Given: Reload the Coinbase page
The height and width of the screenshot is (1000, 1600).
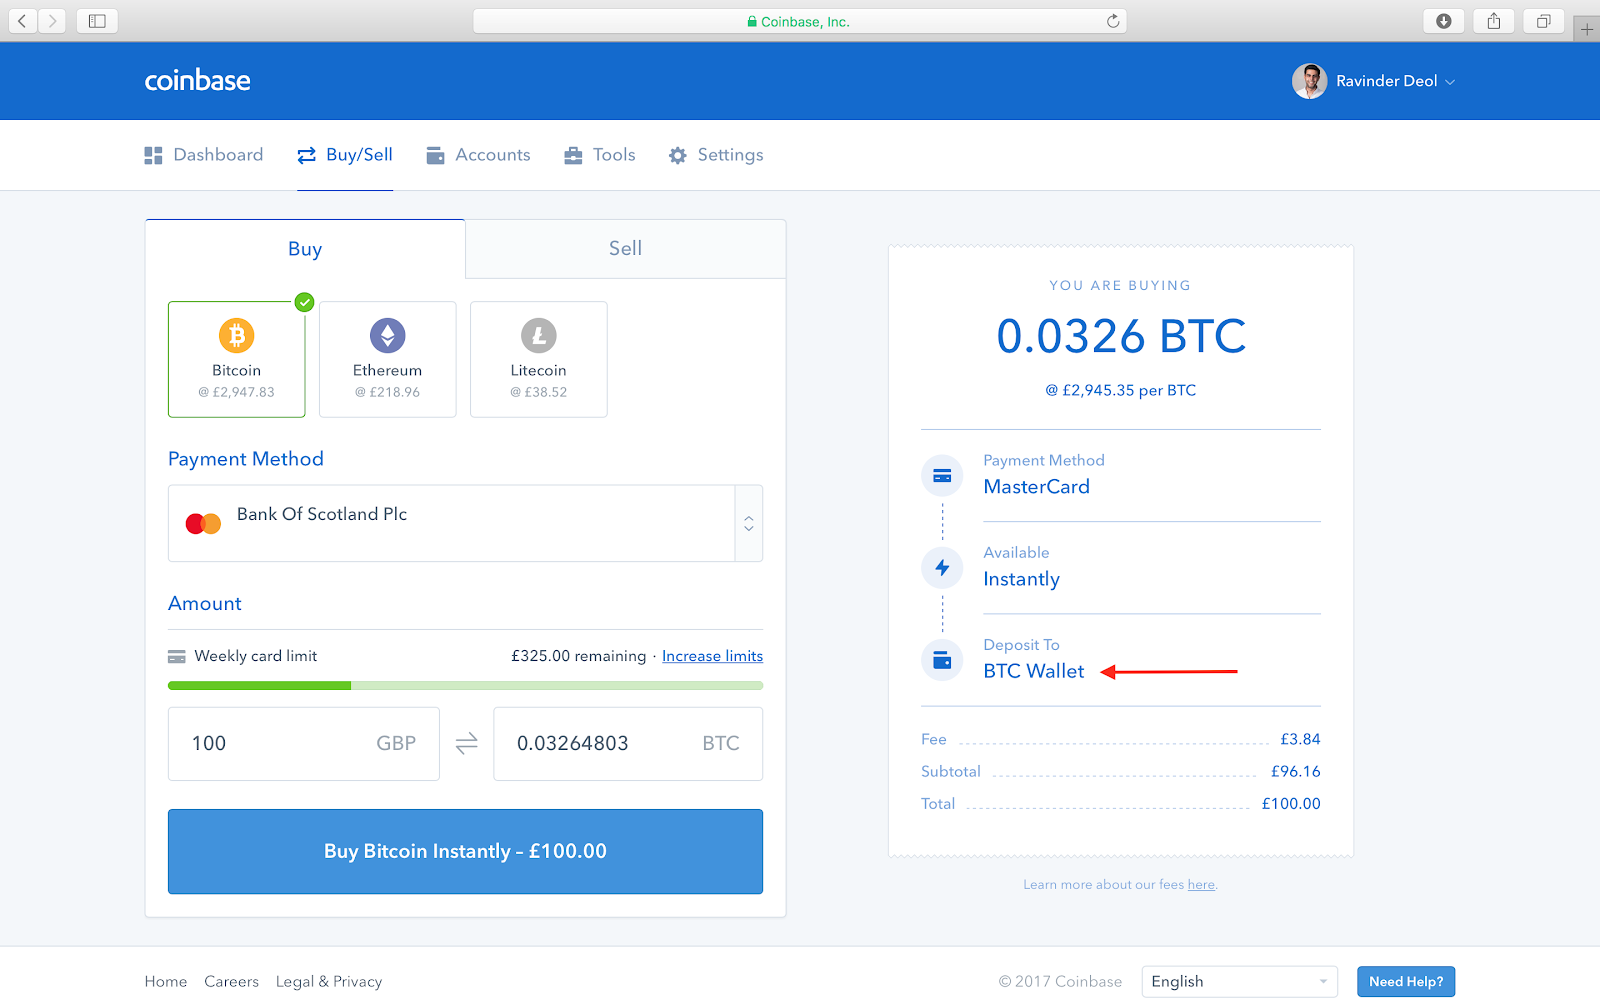Looking at the screenshot, I should [1113, 21].
